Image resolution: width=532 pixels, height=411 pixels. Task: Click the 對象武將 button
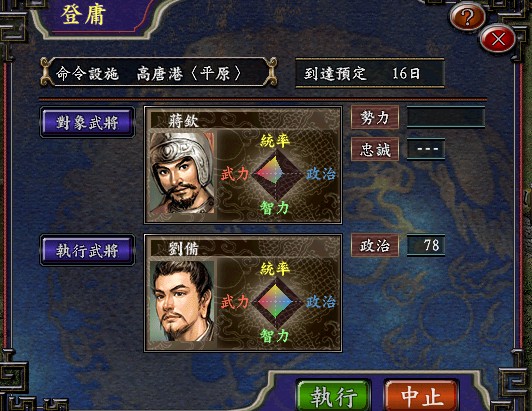87,123
